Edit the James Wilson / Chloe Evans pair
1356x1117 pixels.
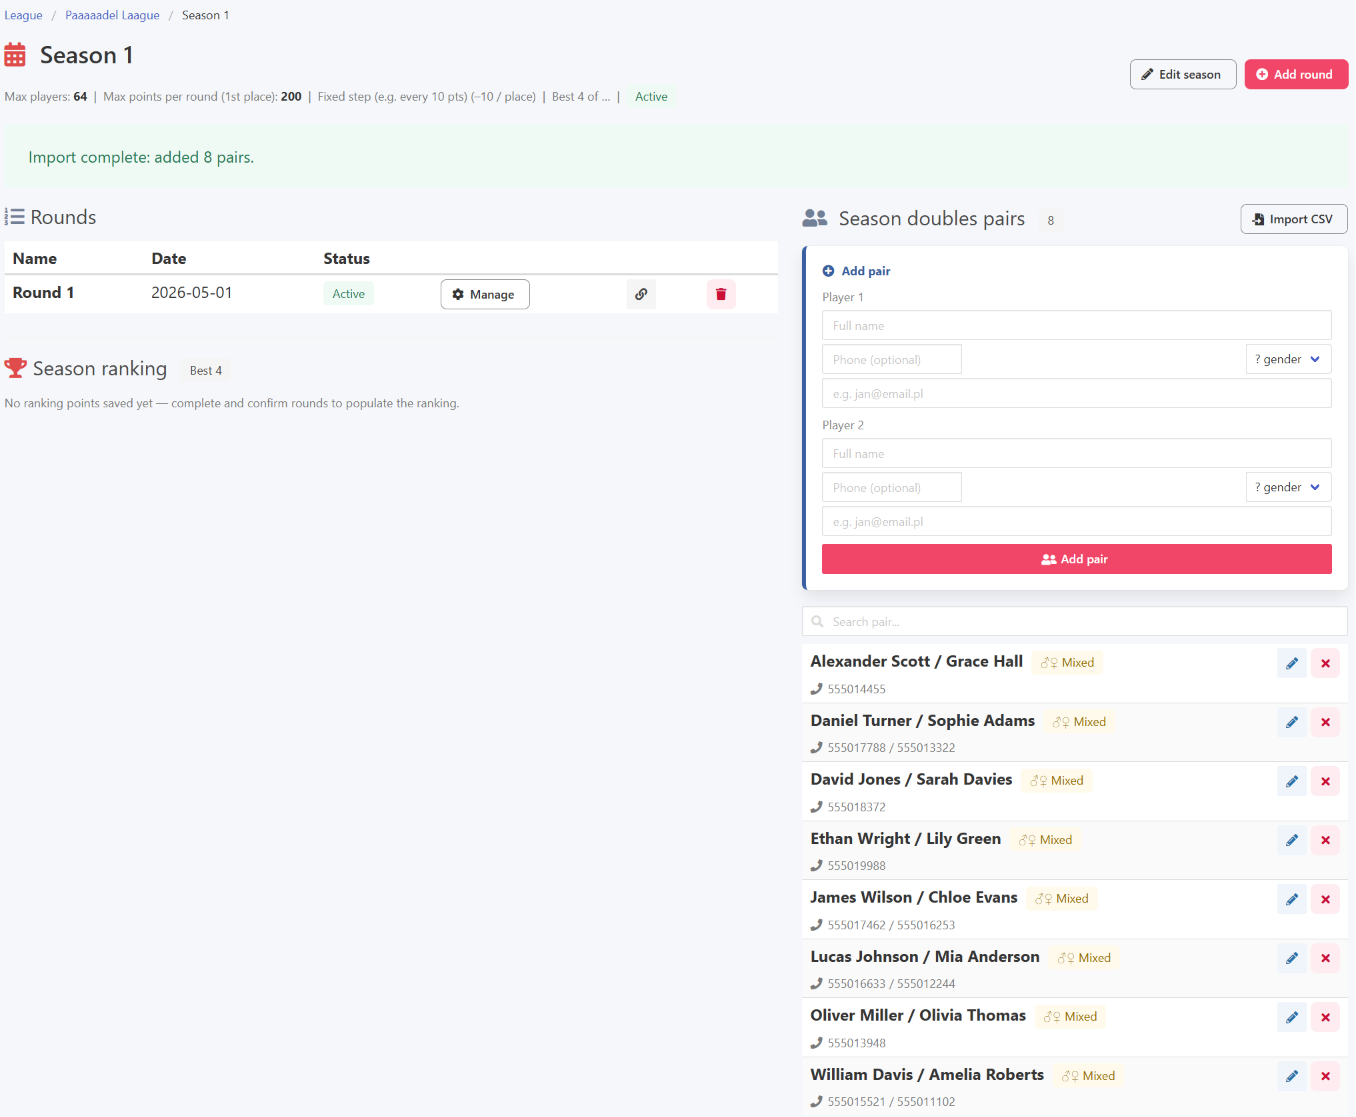1292,899
